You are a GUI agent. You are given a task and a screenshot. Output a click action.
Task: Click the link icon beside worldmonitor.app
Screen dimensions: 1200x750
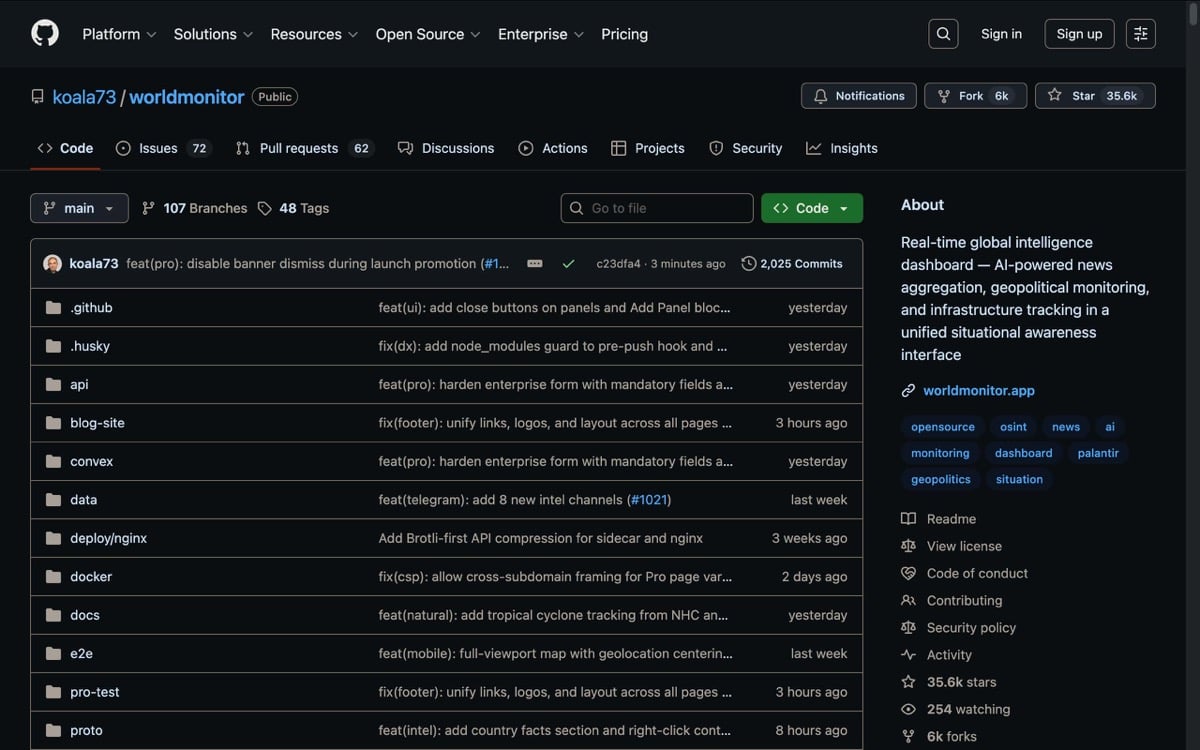(908, 390)
